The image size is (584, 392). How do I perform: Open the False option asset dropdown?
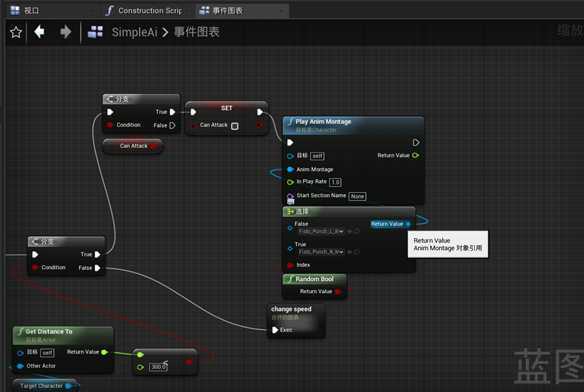click(321, 231)
